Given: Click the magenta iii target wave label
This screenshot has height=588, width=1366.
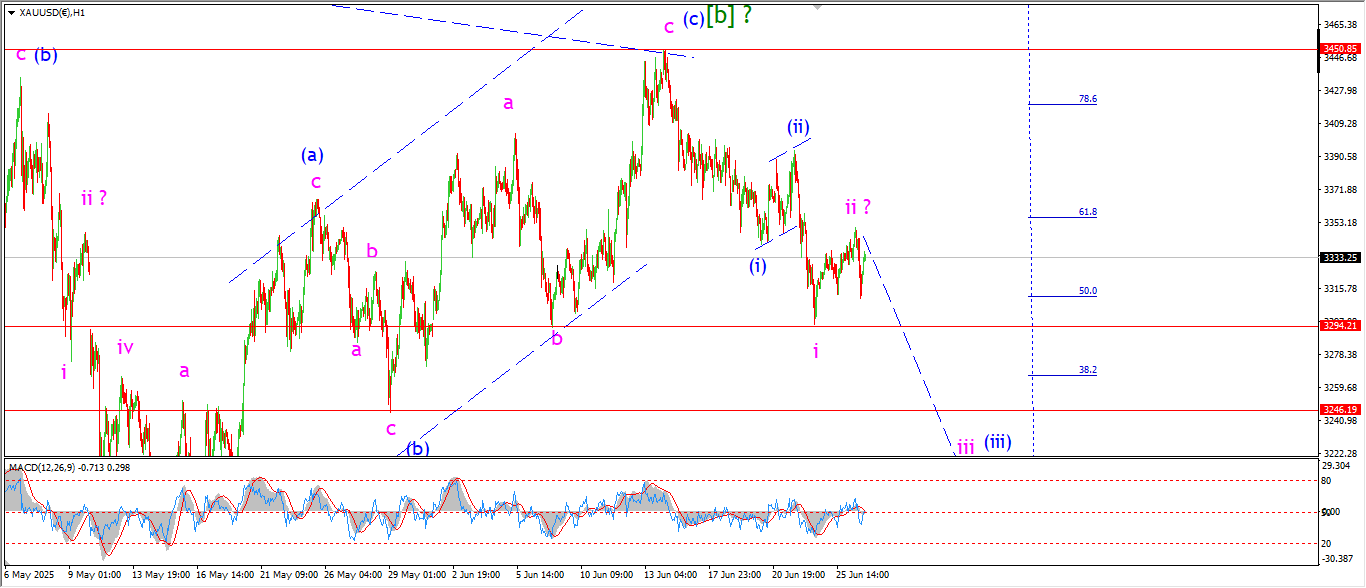Looking at the screenshot, I should pyautogui.click(x=965, y=447).
